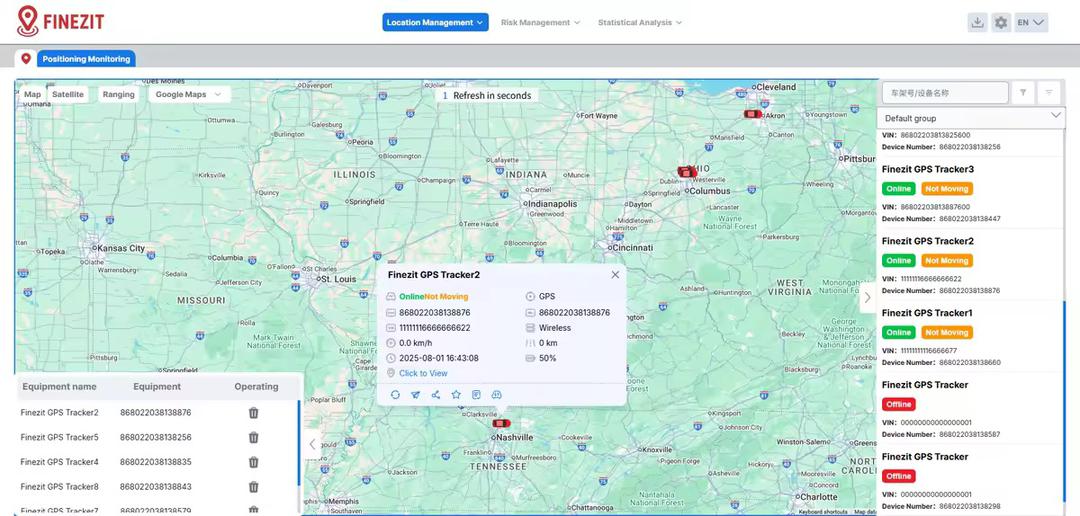Click the Operating column header
Viewport: 1080px width, 516px height.
(x=256, y=386)
